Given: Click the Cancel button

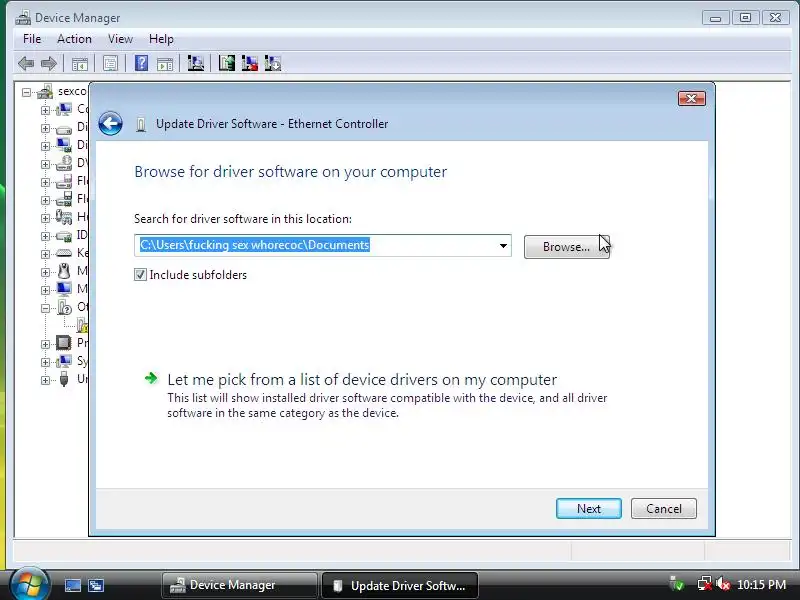Looking at the screenshot, I should pos(664,509).
